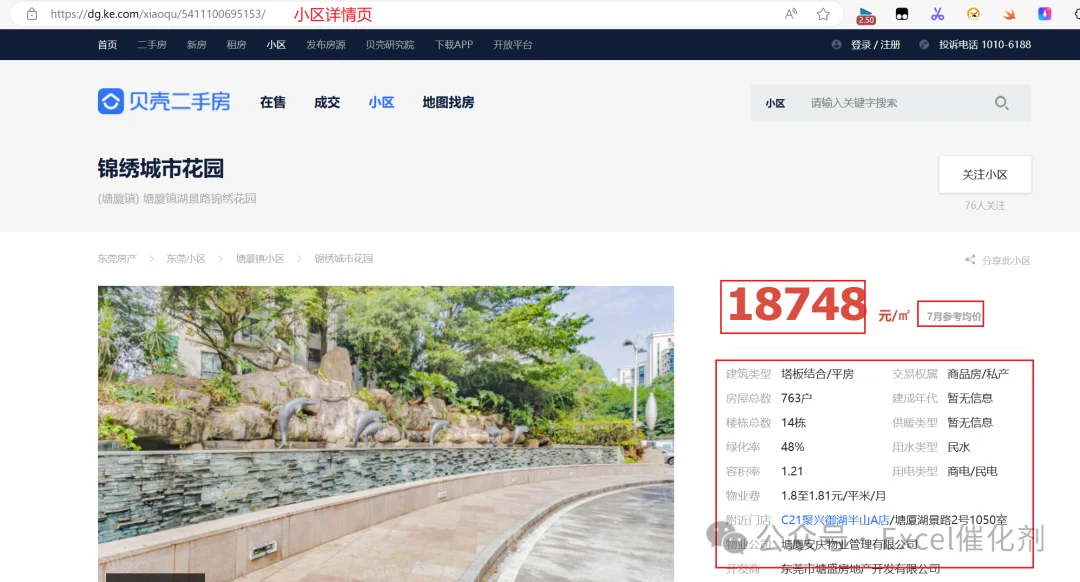Open the community fountain photo

tap(386, 434)
